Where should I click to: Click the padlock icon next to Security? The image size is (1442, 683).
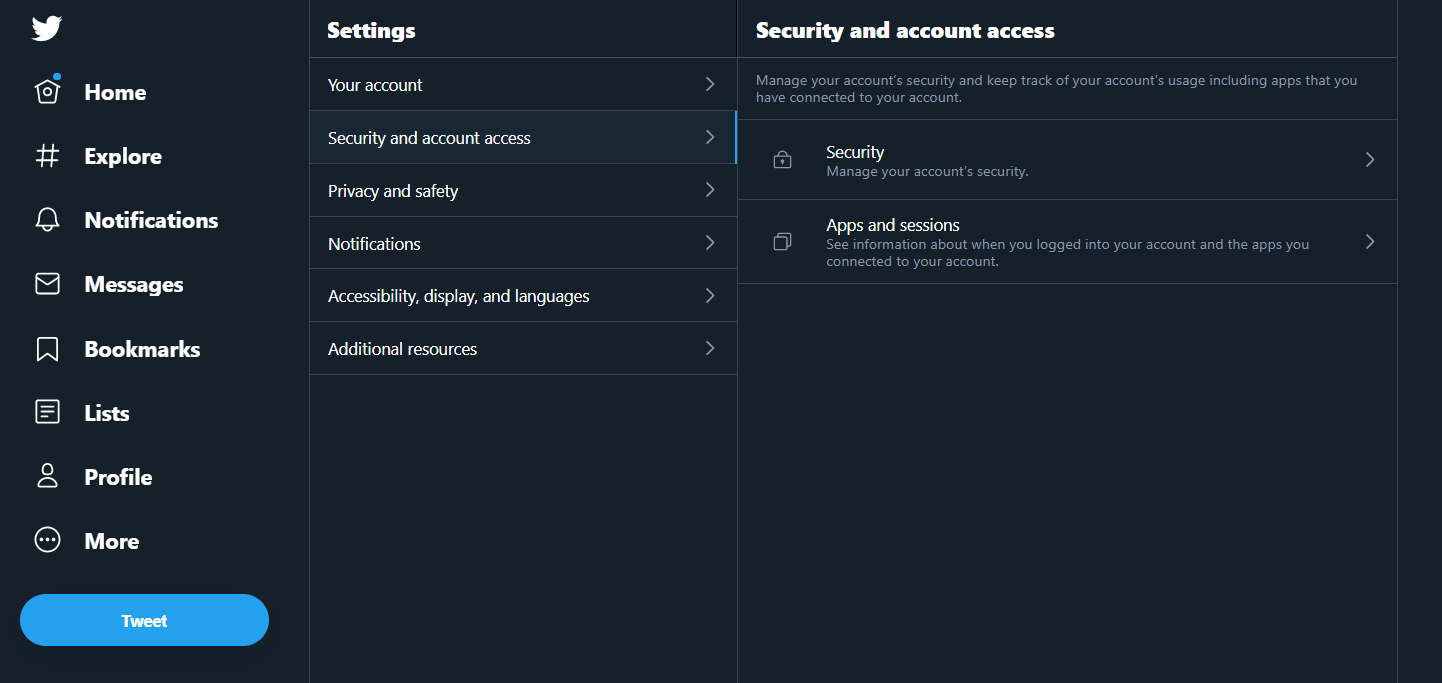[782, 159]
